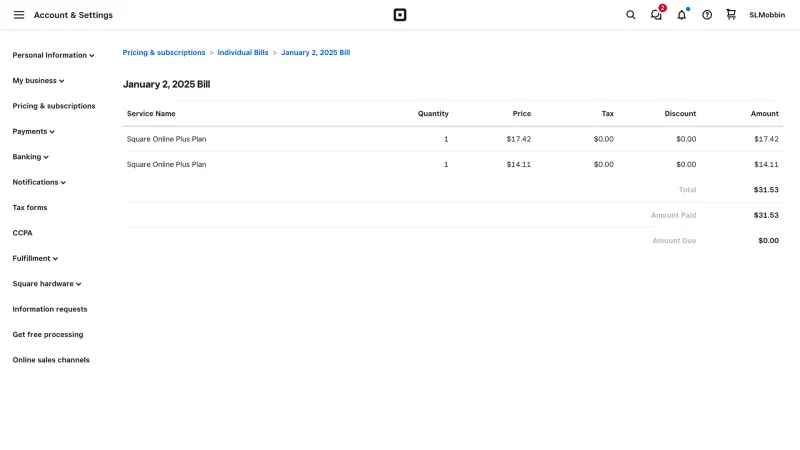Click the $17.42 price cell
Screen dimensions: 800x450
[x=518, y=139]
